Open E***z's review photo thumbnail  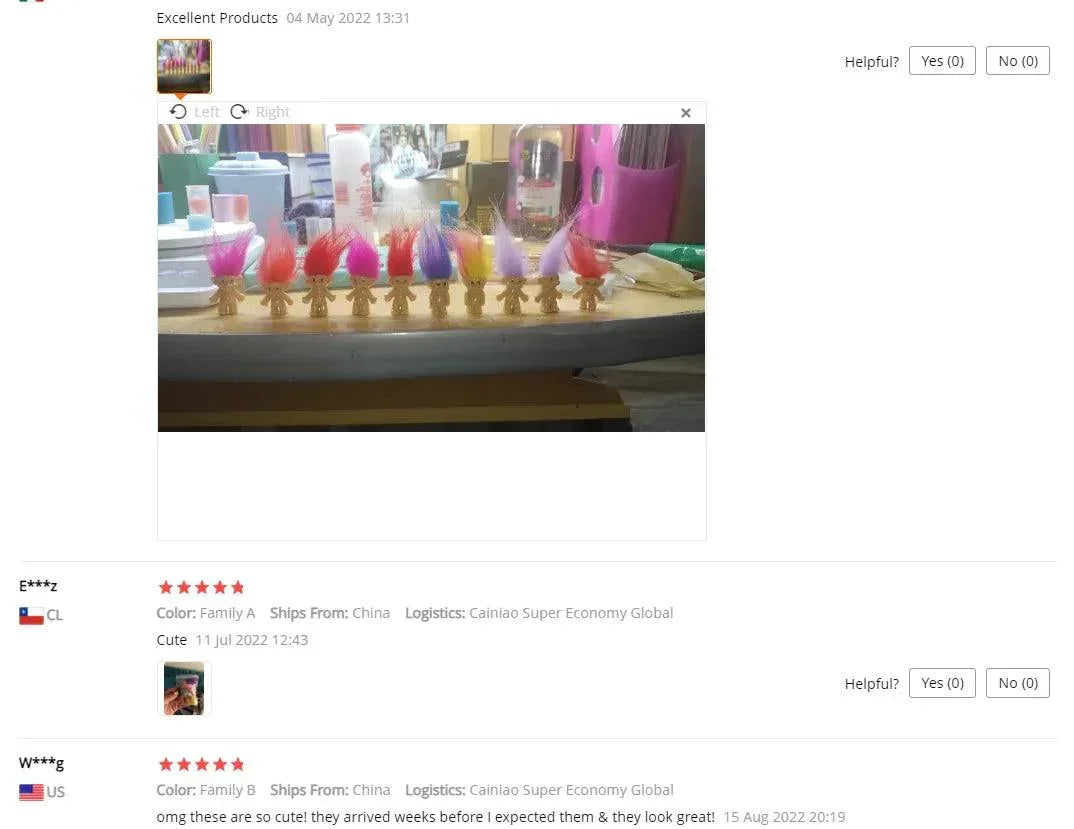tap(184, 689)
